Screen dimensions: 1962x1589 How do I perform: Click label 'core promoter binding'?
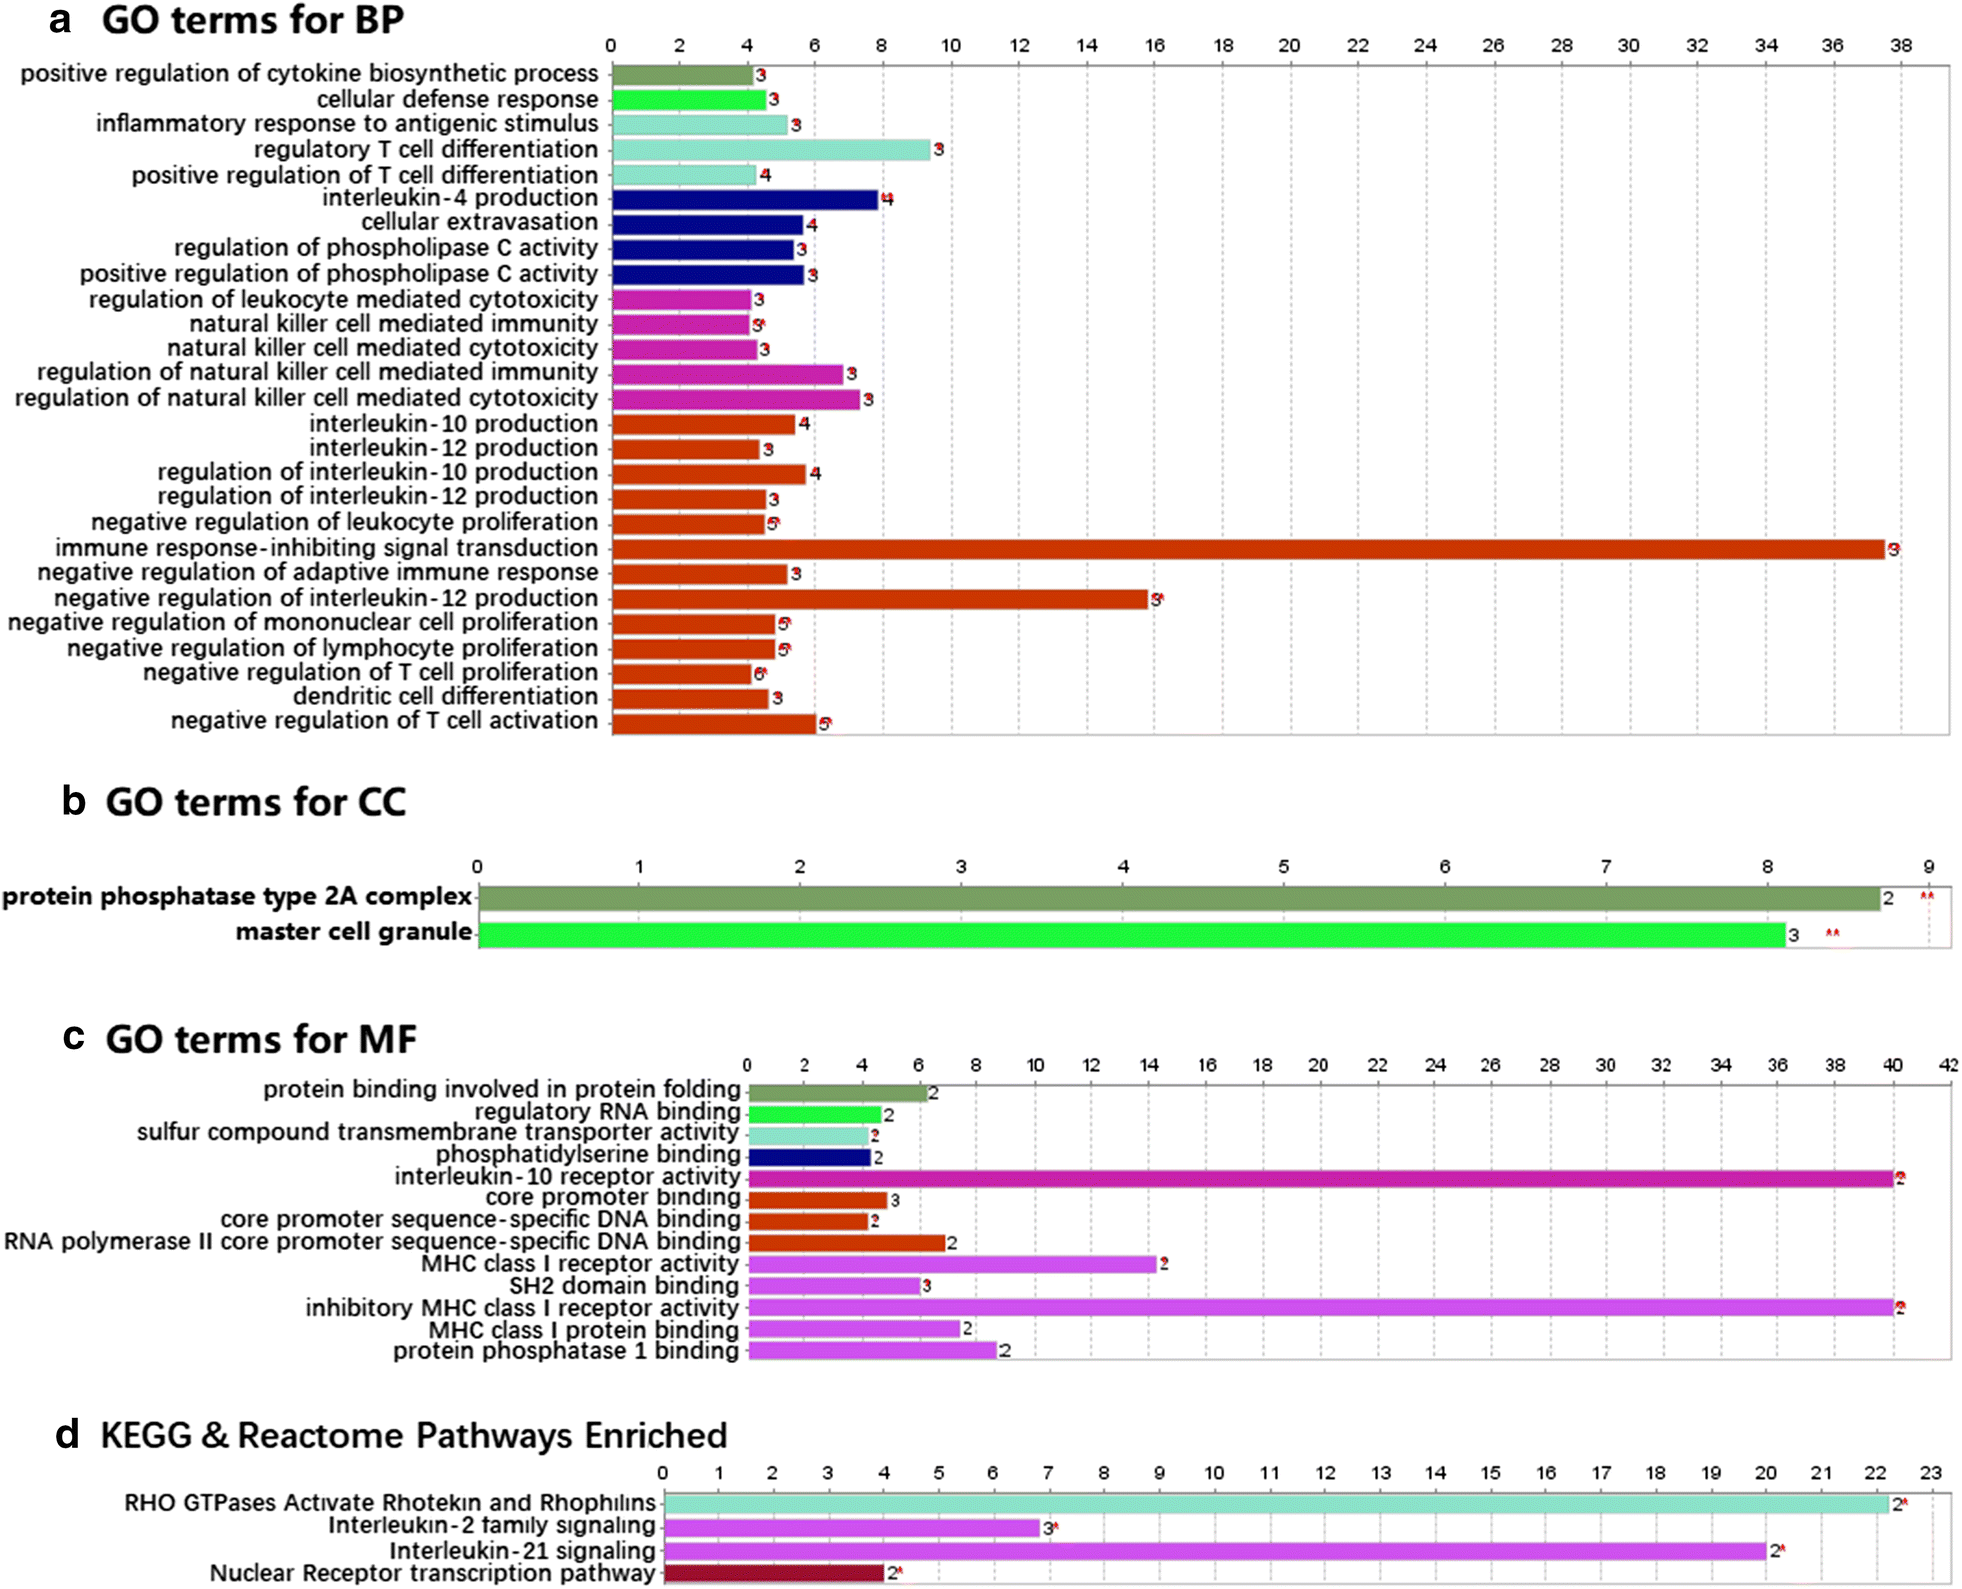point(613,1198)
